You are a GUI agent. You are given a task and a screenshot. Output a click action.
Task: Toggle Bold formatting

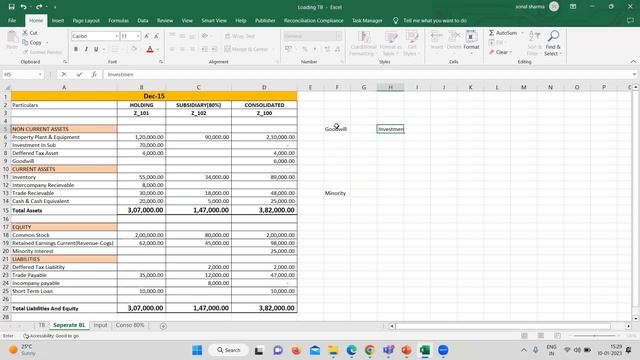coord(76,49)
